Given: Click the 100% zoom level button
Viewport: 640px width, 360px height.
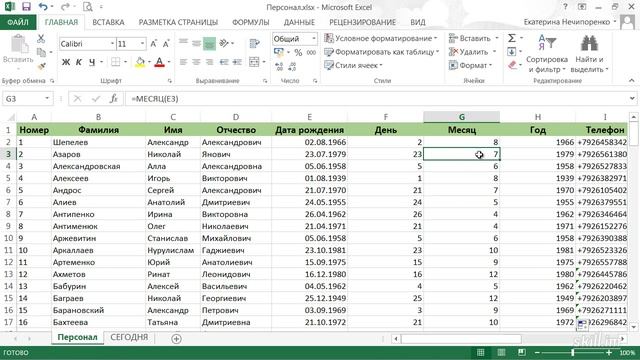Looking at the screenshot, I should (627, 353).
